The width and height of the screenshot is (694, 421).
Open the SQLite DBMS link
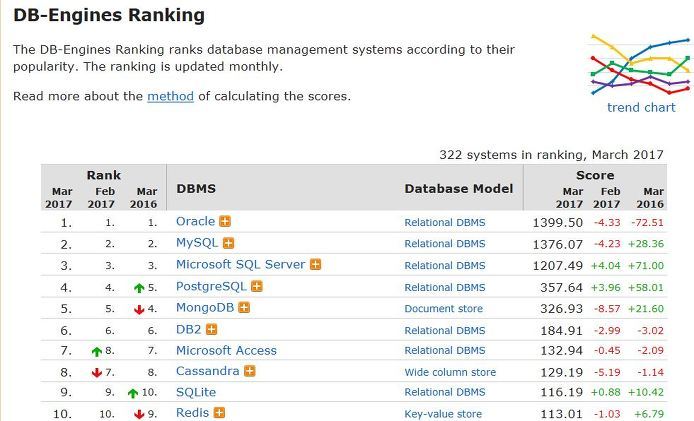click(196, 392)
